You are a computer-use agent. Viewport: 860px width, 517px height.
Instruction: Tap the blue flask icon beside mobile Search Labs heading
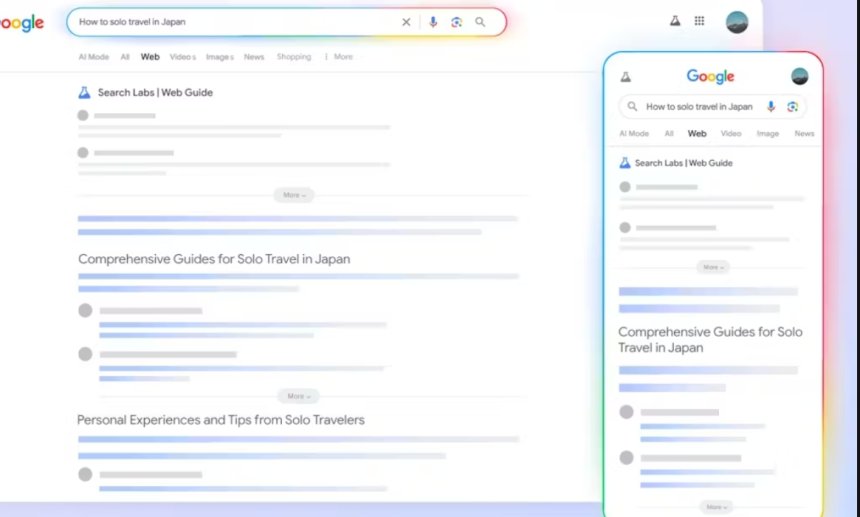pyautogui.click(x=625, y=163)
